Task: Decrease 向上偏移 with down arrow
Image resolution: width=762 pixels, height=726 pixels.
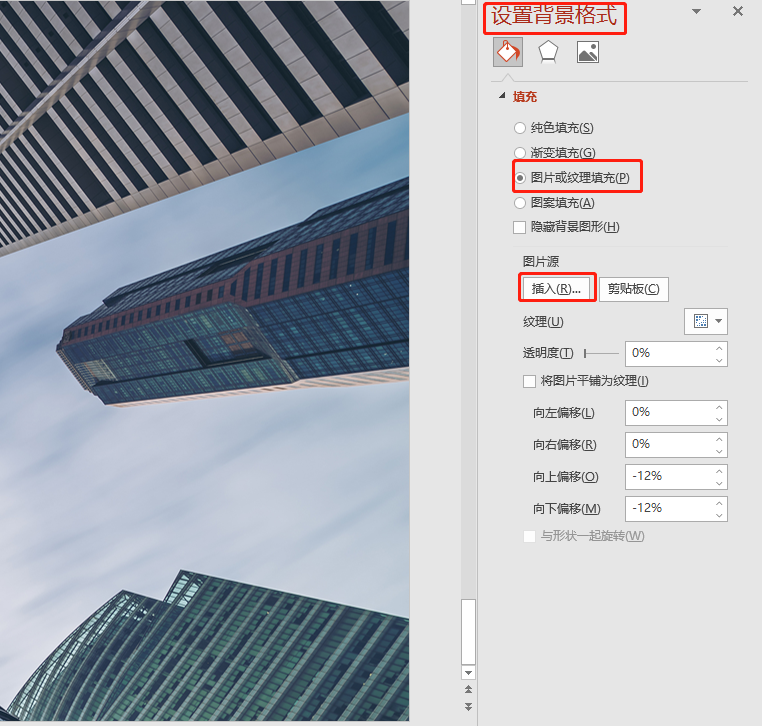Action: tap(719, 484)
